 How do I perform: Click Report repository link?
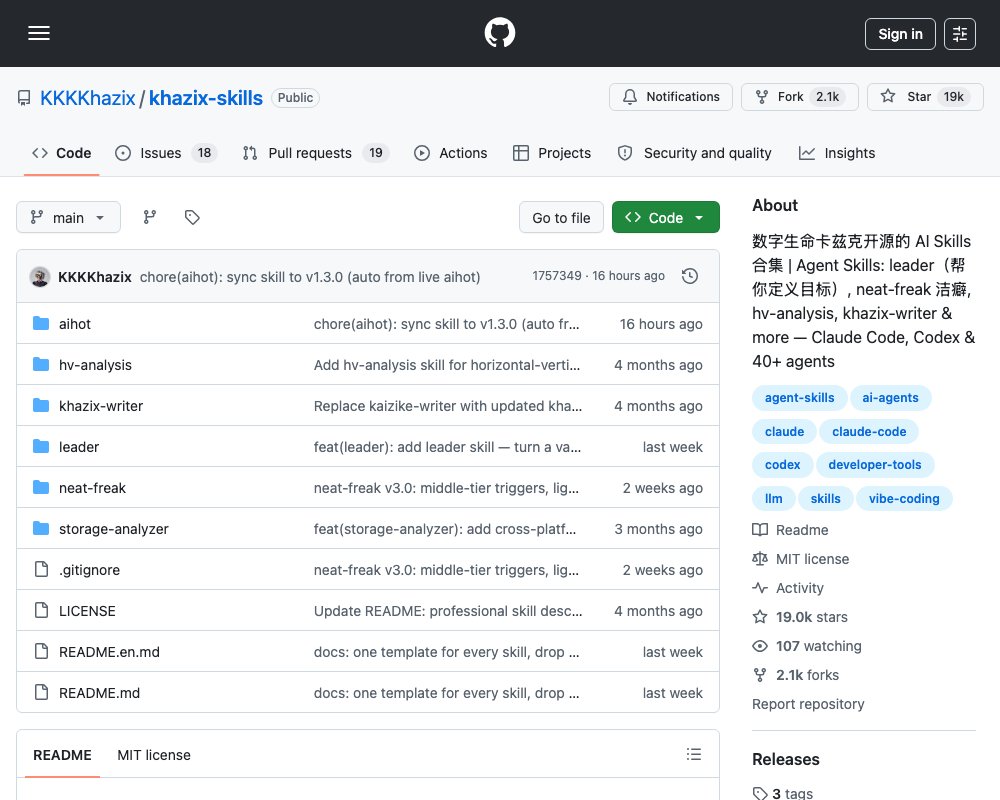pyautogui.click(x=808, y=704)
